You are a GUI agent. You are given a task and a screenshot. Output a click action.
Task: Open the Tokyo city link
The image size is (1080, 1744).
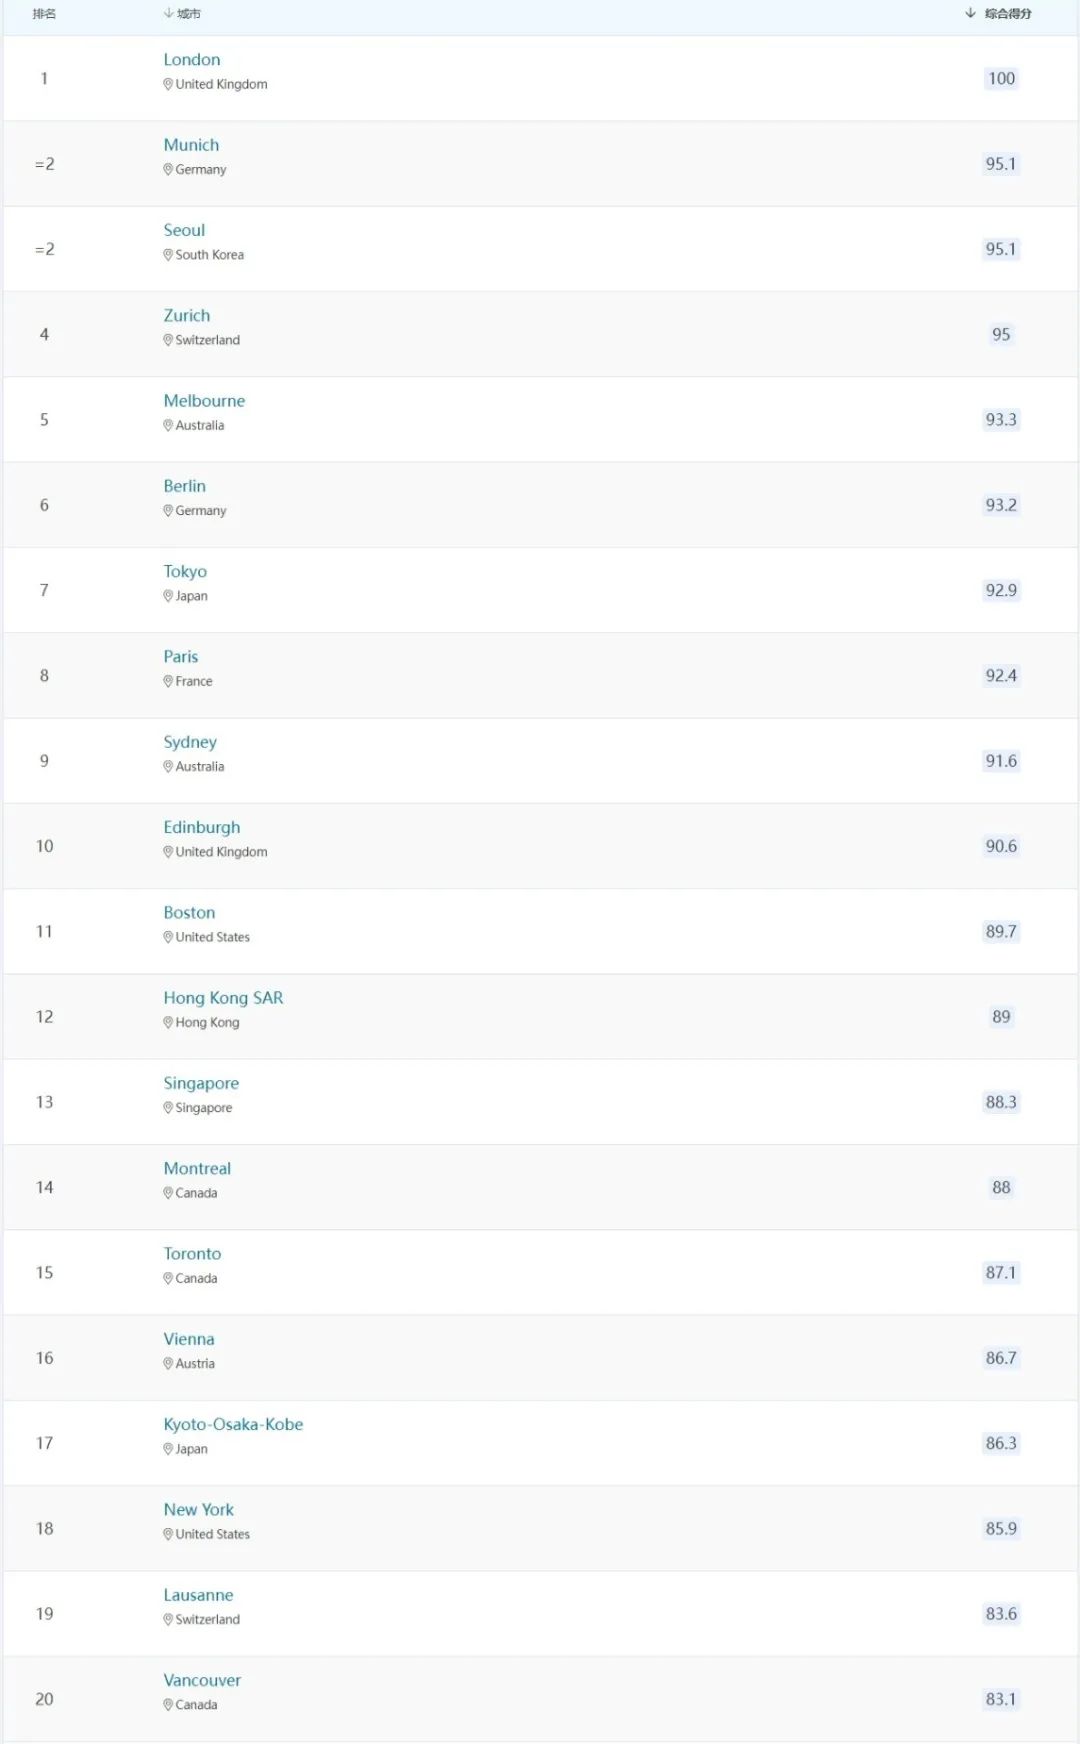(x=185, y=572)
